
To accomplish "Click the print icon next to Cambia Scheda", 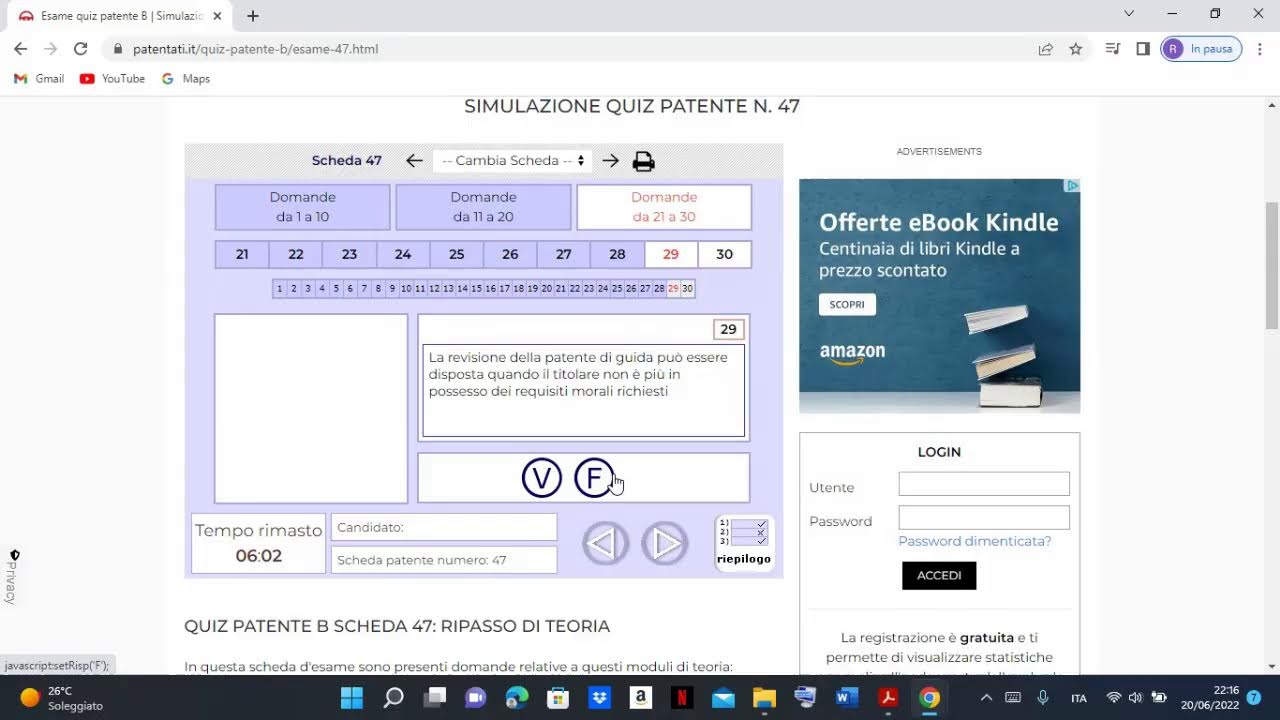I will pos(644,161).
